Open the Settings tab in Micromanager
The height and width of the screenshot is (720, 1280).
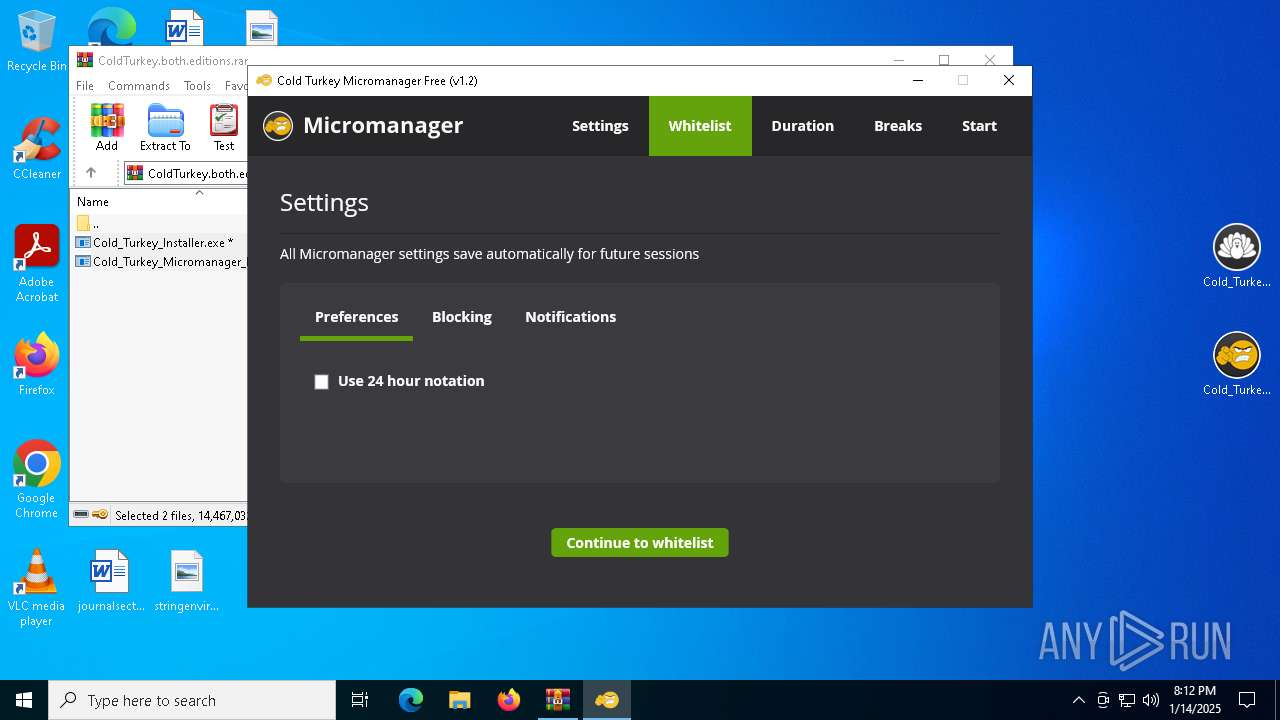coord(600,126)
